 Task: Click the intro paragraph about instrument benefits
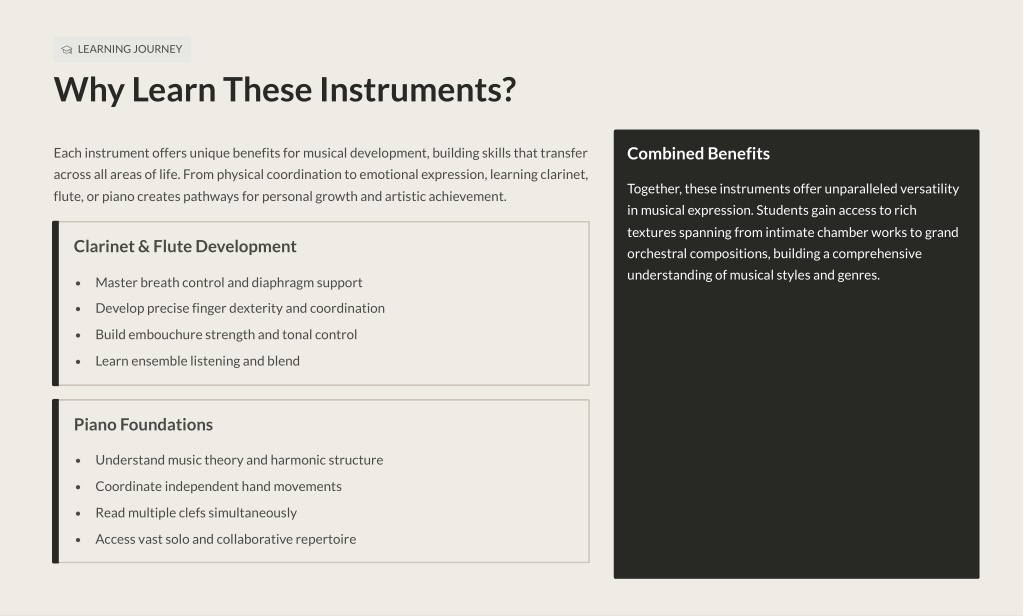320,175
